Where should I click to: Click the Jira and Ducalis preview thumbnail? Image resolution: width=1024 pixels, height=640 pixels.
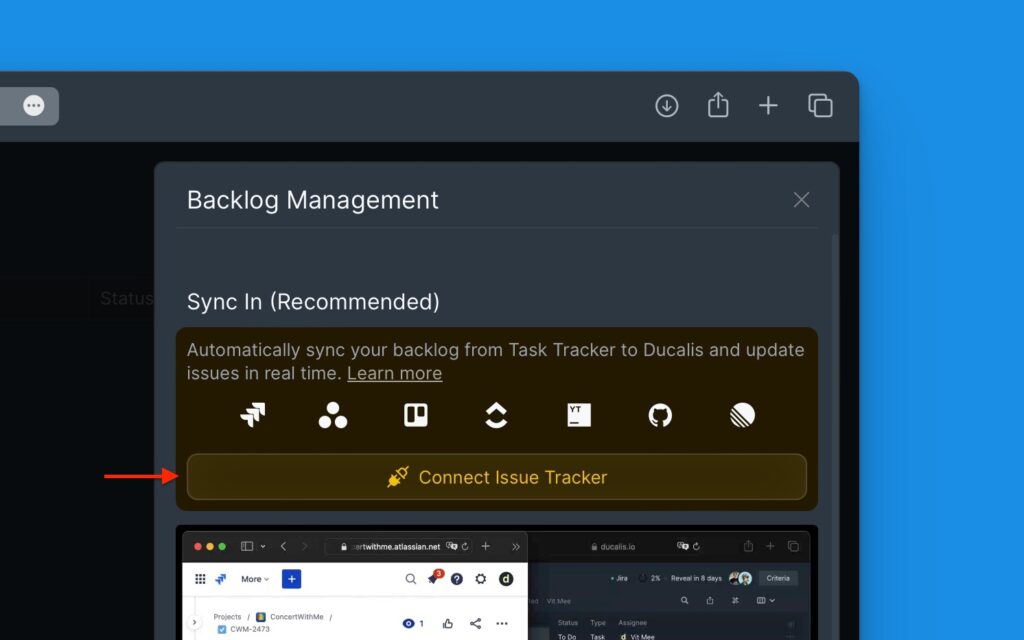pos(496,583)
